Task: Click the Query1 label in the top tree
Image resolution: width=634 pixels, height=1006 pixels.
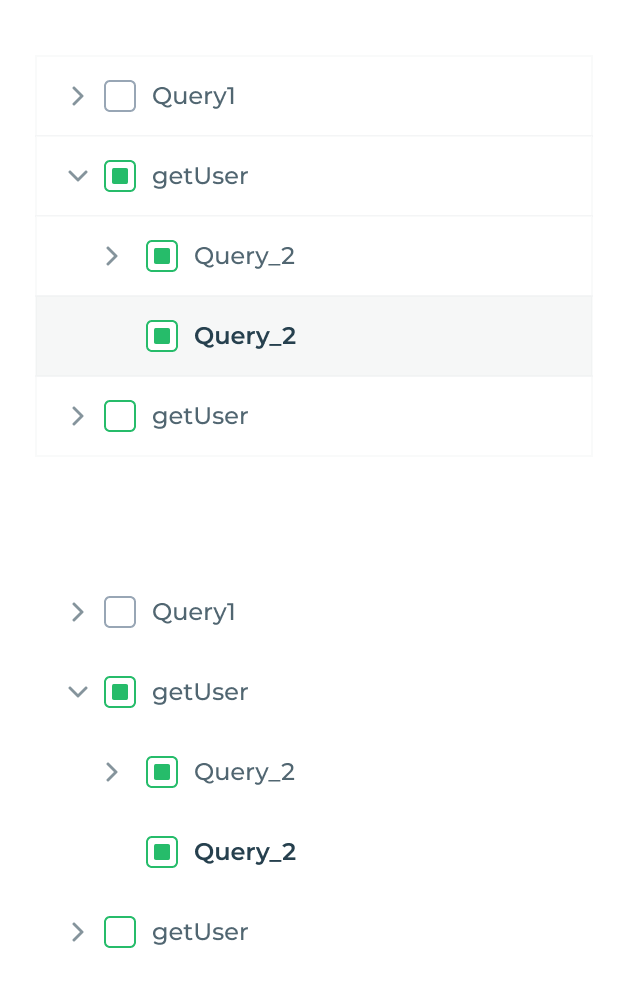Action: pos(193,96)
